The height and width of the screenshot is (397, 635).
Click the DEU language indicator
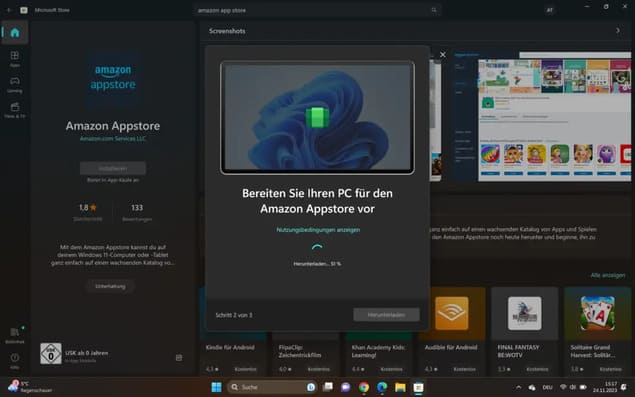point(548,387)
